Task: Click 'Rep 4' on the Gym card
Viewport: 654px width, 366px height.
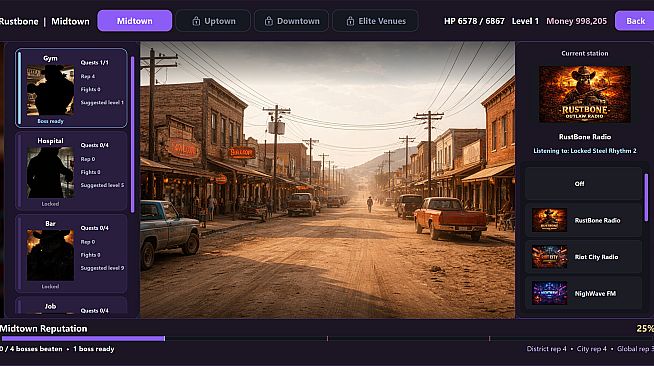Action: pos(88,76)
